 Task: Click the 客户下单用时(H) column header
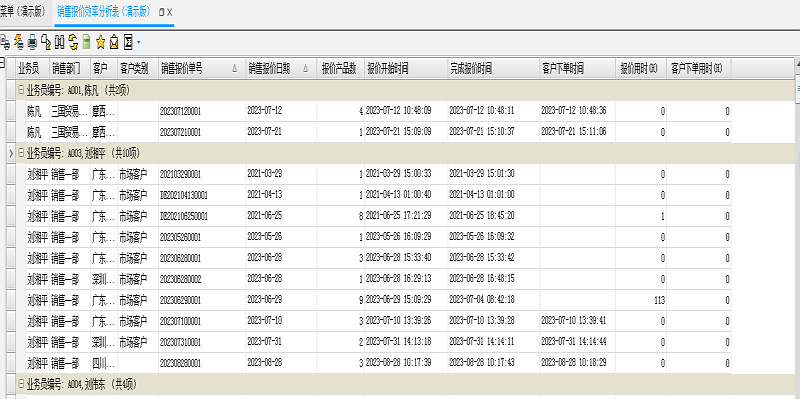point(699,69)
